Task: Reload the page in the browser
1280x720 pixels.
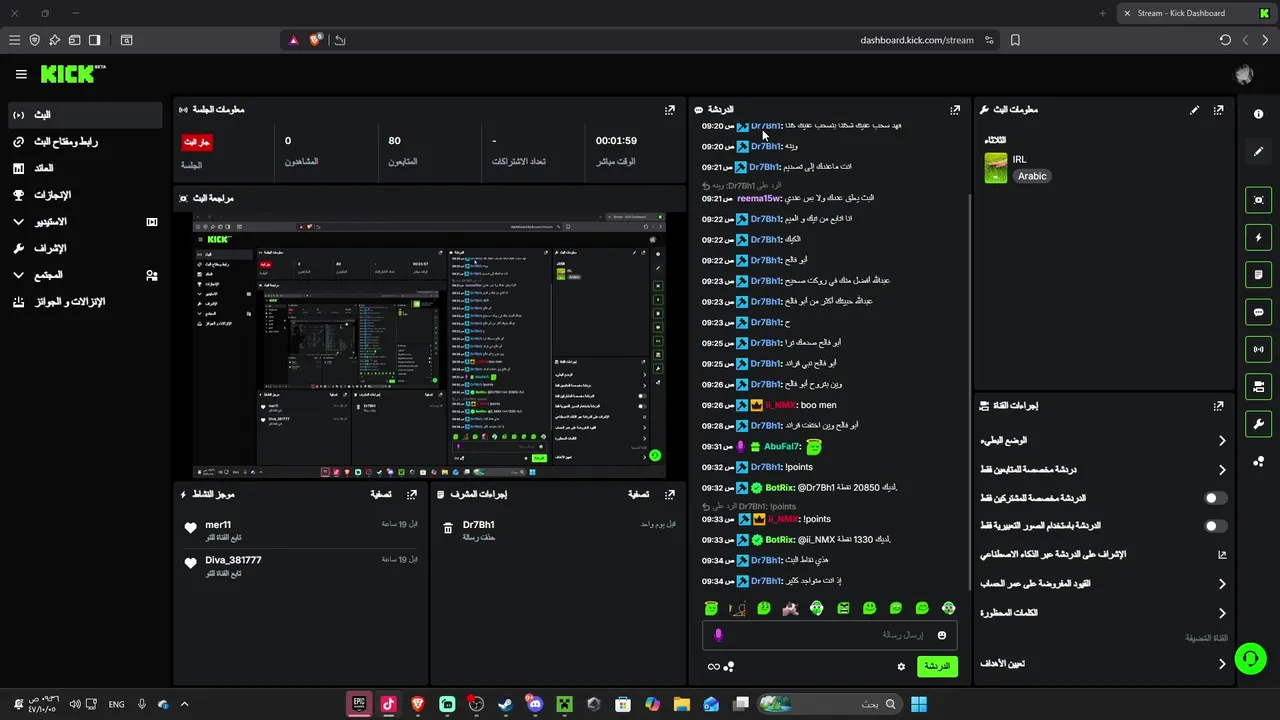Action: click(x=1225, y=40)
